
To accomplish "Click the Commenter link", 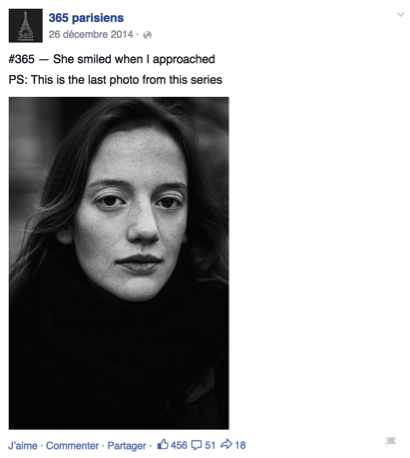I will coord(72,446).
